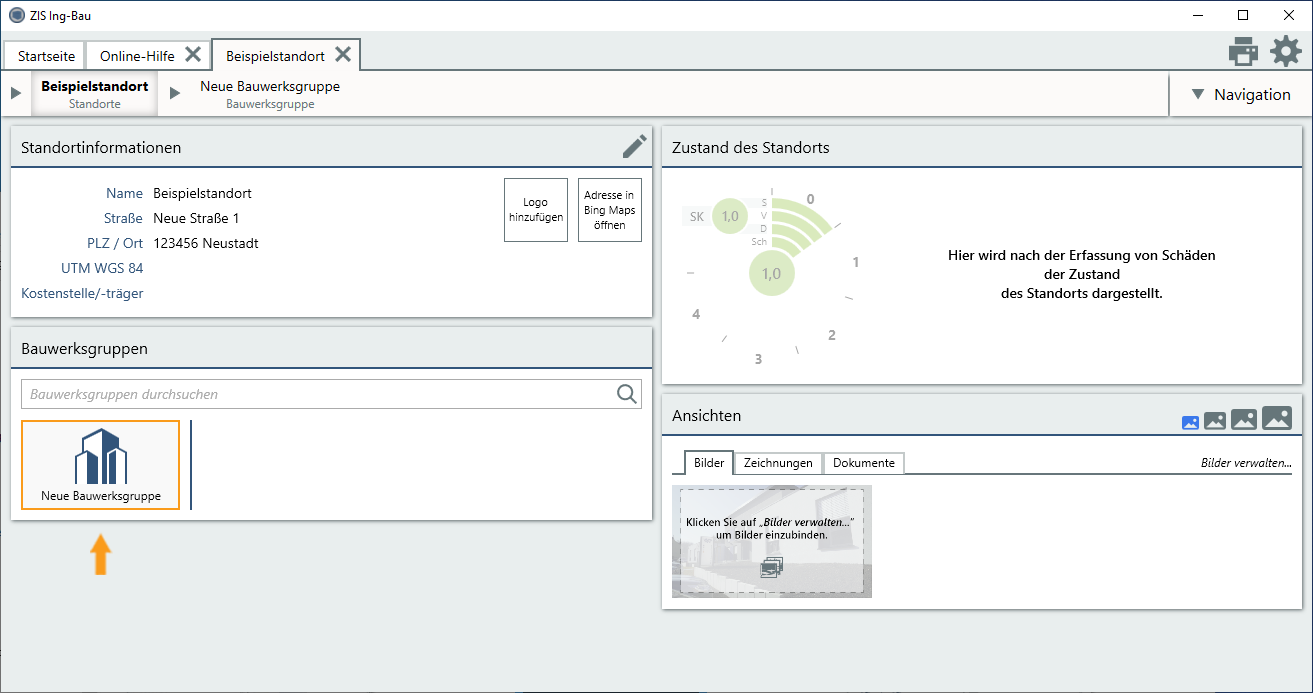The width and height of the screenshot is (1313, 693).
Task: Open the Bilder verwalten link
Action: point(1245,463)
